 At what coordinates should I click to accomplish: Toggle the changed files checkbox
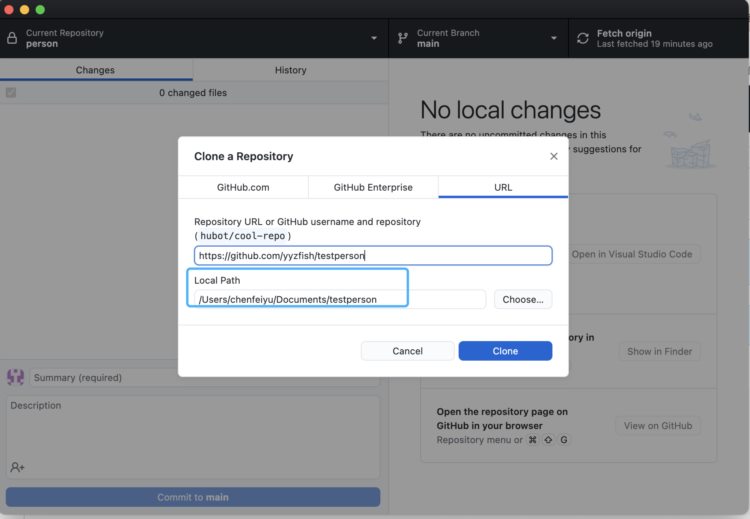point(11,93)
